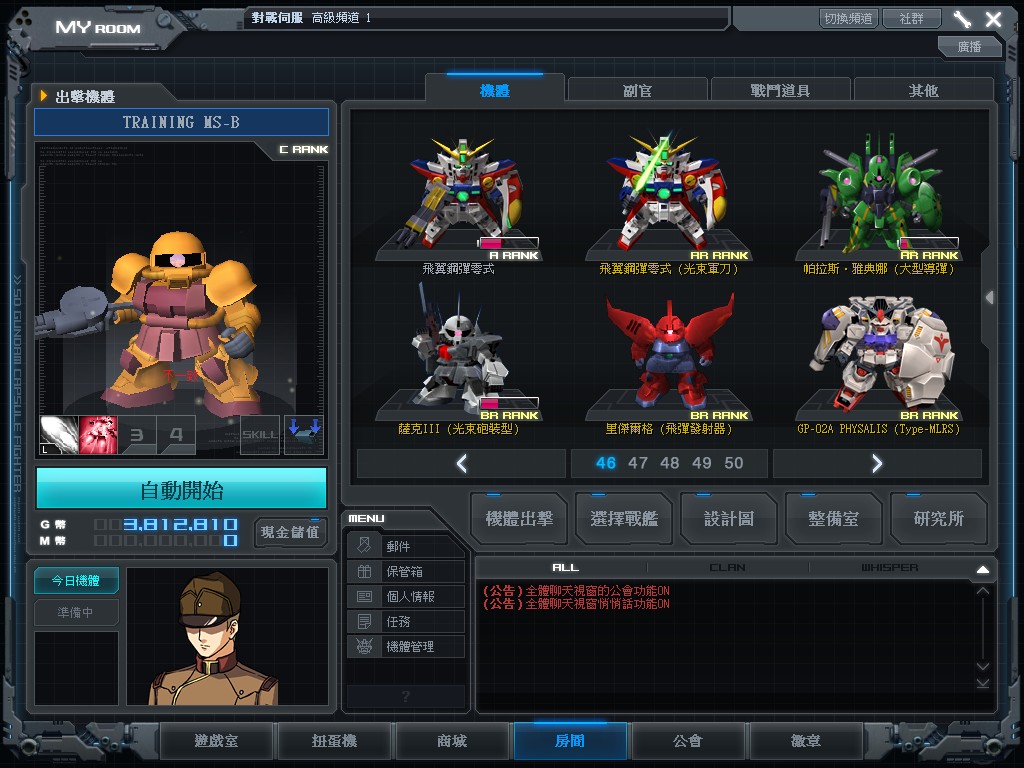Open settings with the wrench icon
Screen dimensions: 1024x768
962,20
